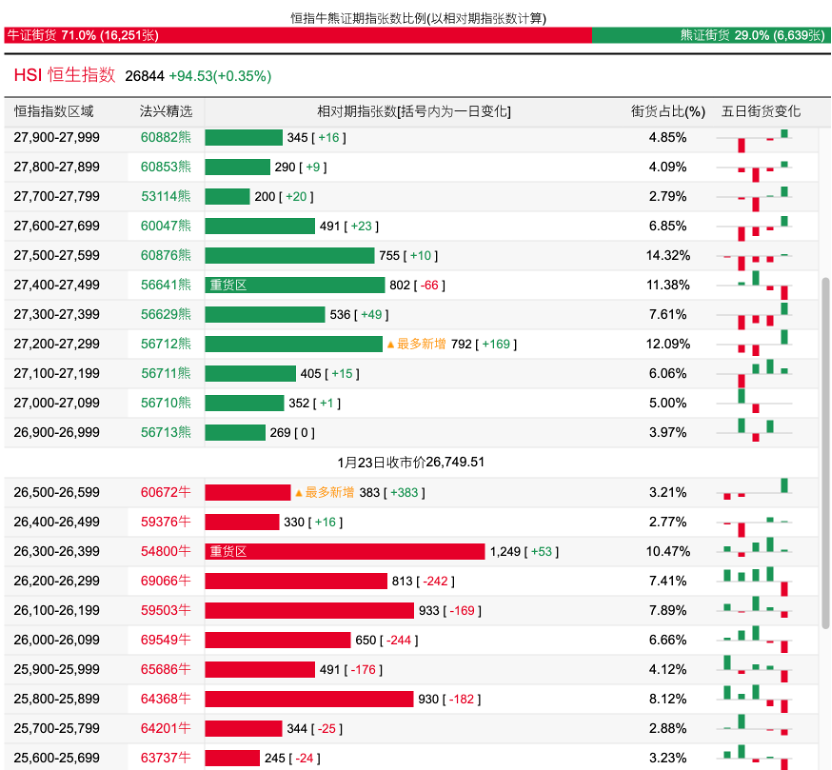The image size is (832, 770).
Task: Click the 最多新增 triangle marker in bull row 26,500-26,599
Action: (x=298, y=493)
